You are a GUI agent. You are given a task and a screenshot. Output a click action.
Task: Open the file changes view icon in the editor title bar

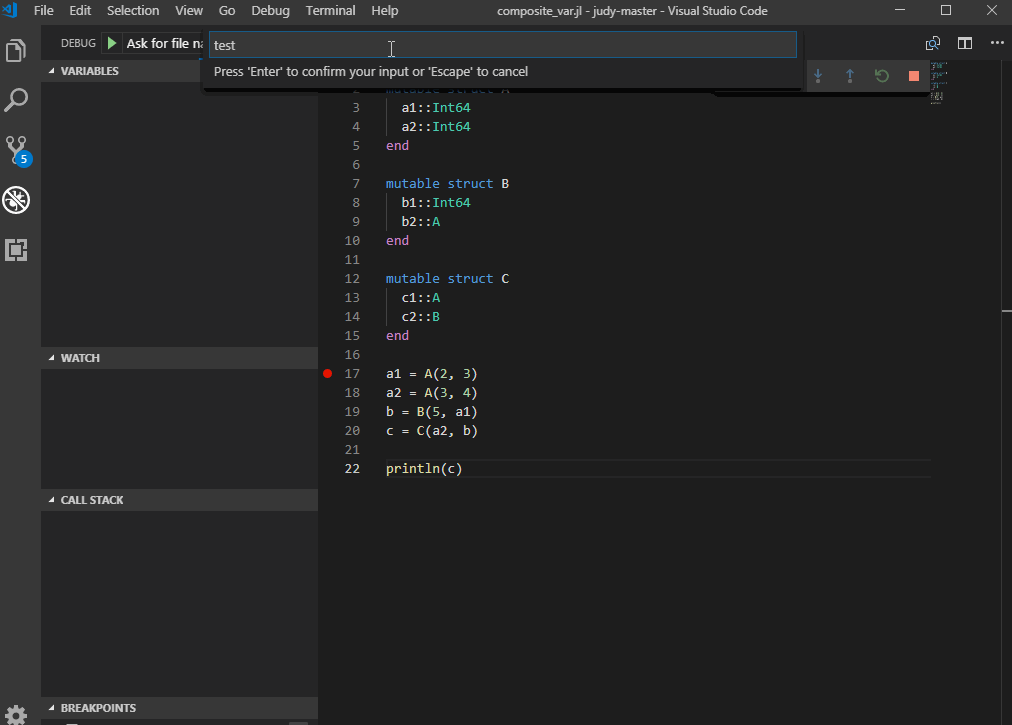point(933,43)
